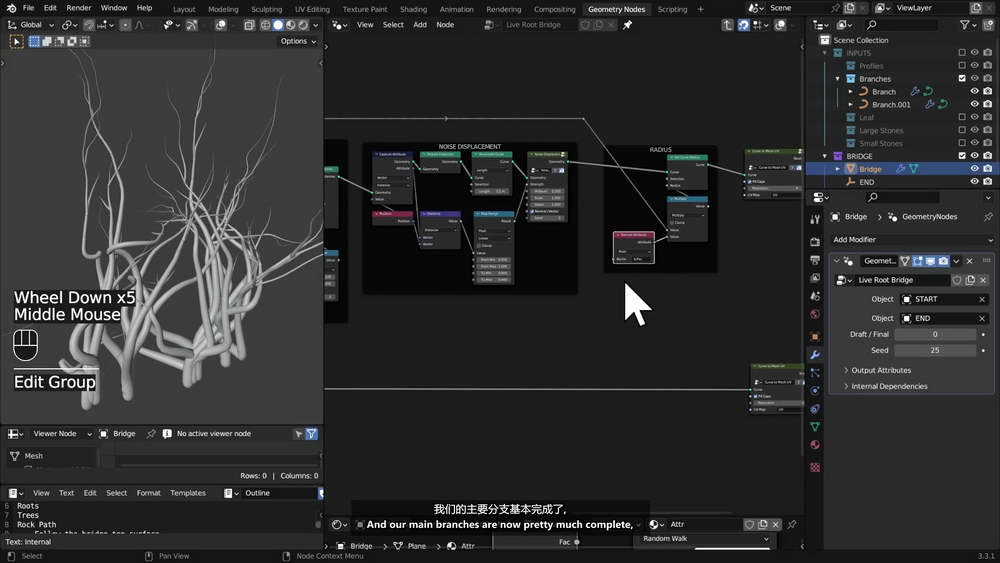Viewport: 1000px width, 563px height.
Task: Select the tweak select box tool icon
Action: 17,41
